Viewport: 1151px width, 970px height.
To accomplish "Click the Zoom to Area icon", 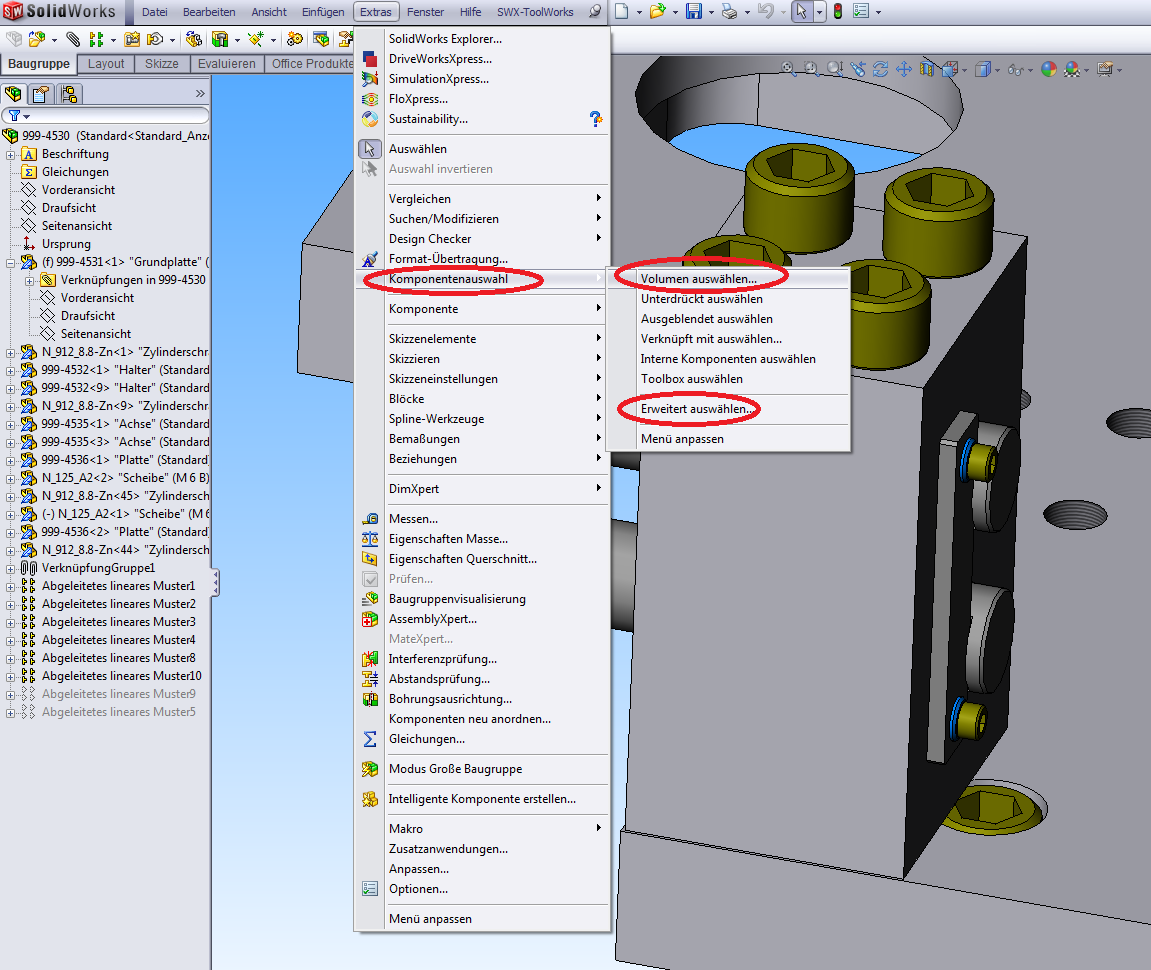I will coord(811,69).
